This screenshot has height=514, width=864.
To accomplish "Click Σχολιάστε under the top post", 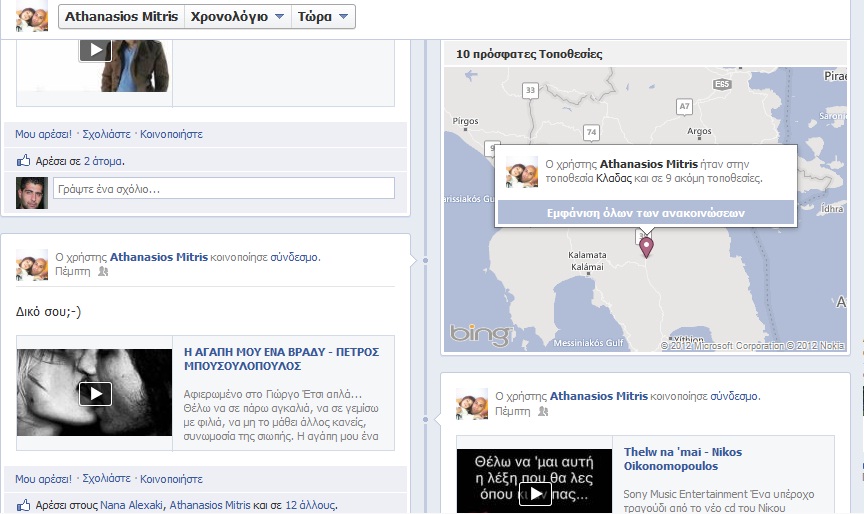I will click(108, 133).
